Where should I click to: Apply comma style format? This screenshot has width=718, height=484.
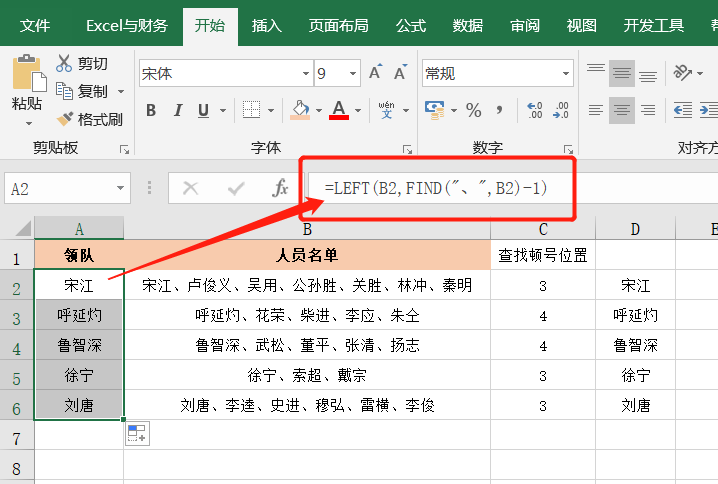point(499,110)
